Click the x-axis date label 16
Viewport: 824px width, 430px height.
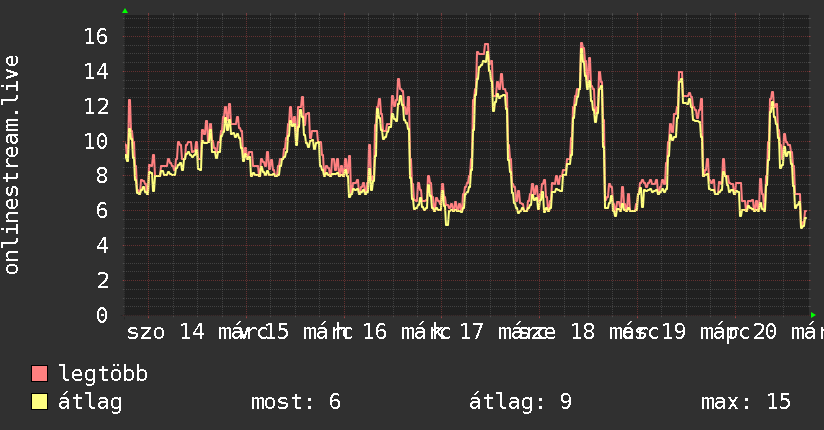(375, 332)
